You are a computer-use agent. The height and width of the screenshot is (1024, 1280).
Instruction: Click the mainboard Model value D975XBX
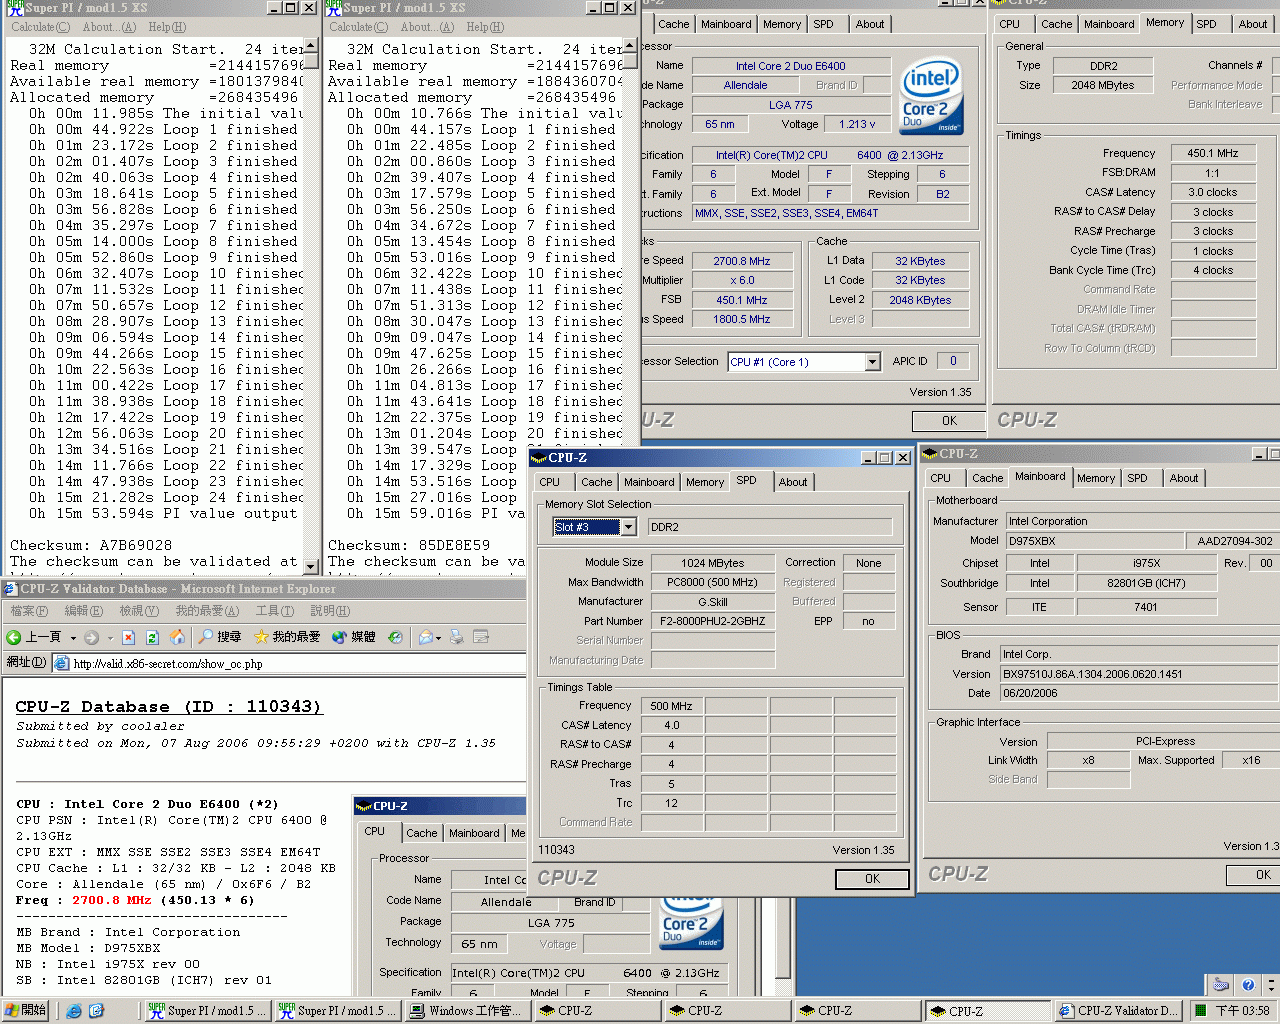click(1092, 541)
